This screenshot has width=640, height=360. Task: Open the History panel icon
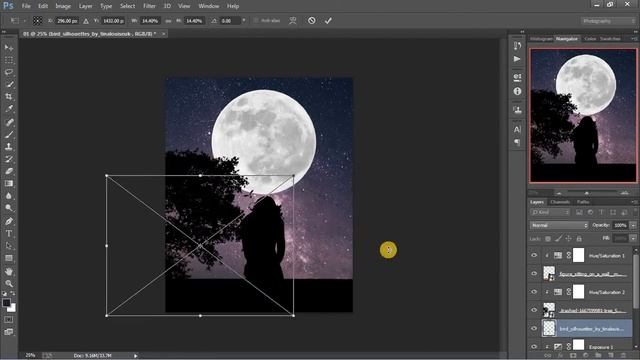(517, 46)
